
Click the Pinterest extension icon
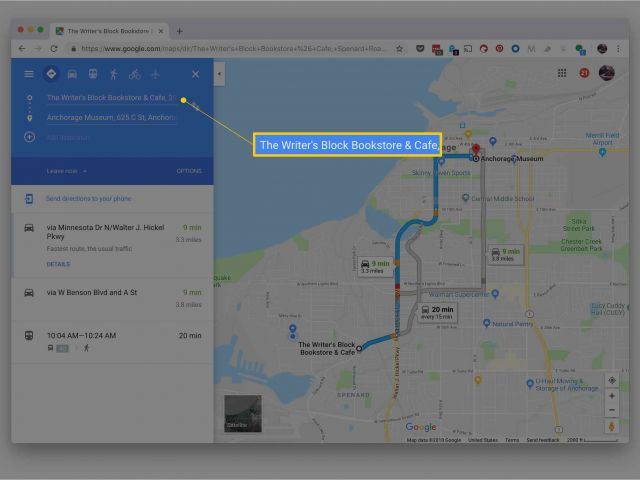tap(499, 49)
